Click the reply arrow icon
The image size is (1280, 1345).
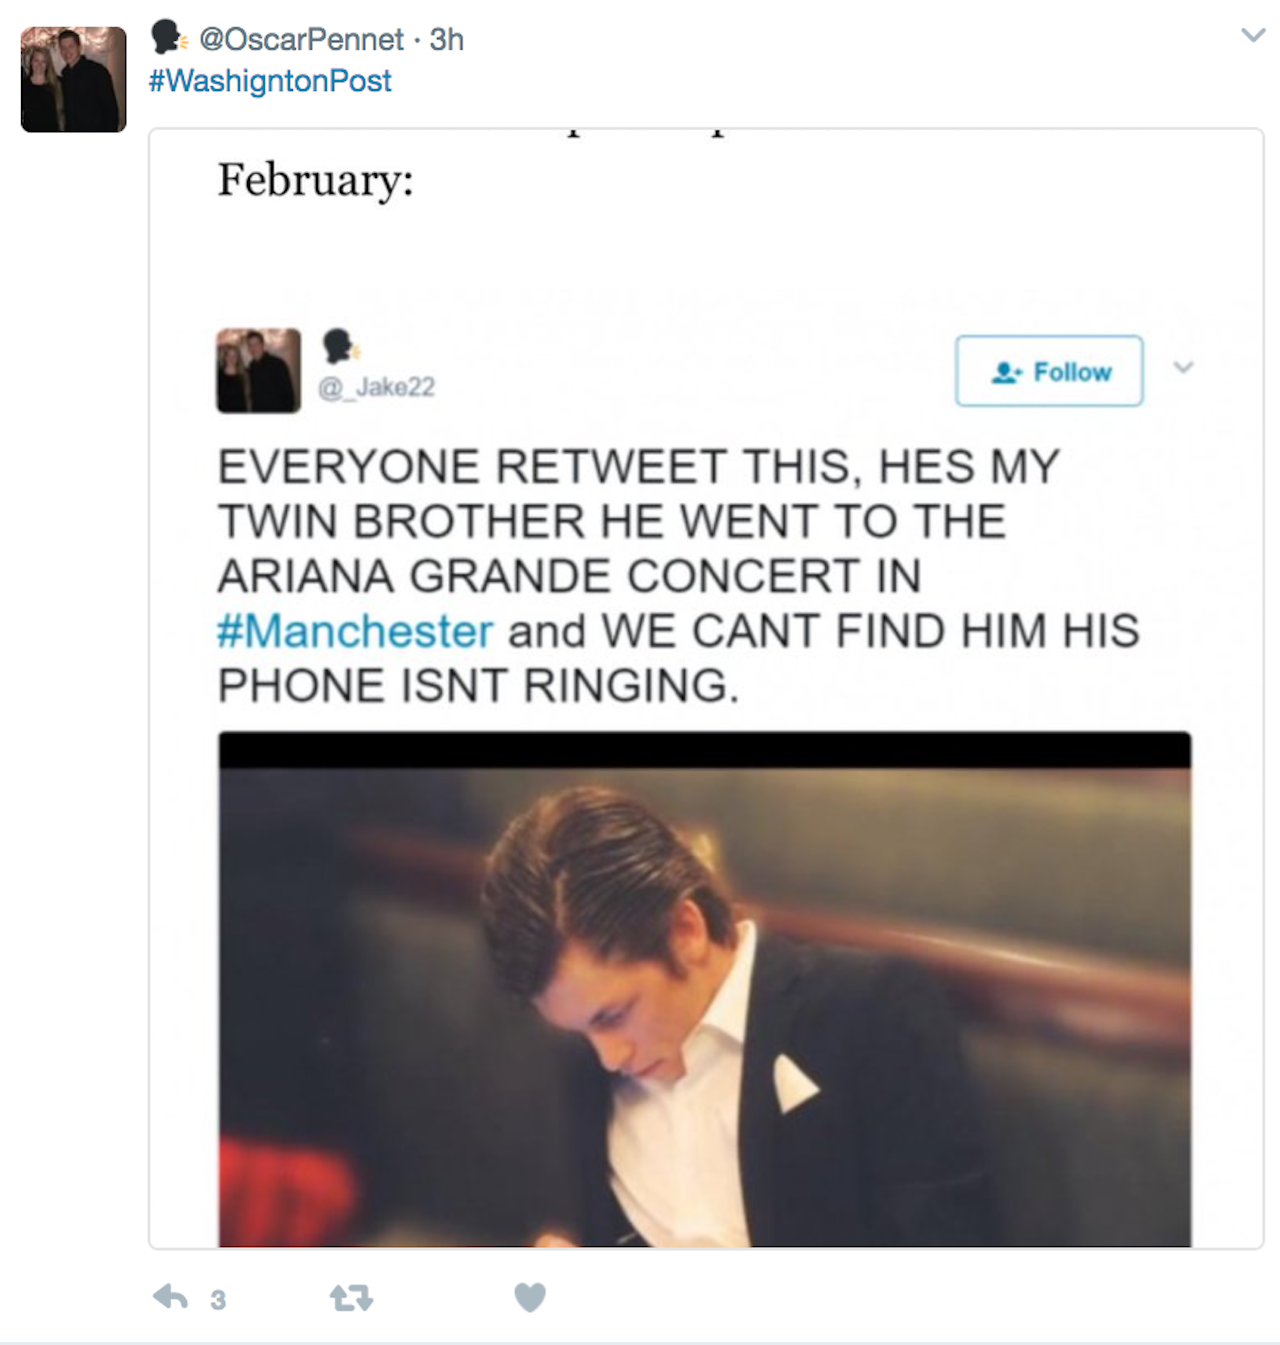[170, 1298]
